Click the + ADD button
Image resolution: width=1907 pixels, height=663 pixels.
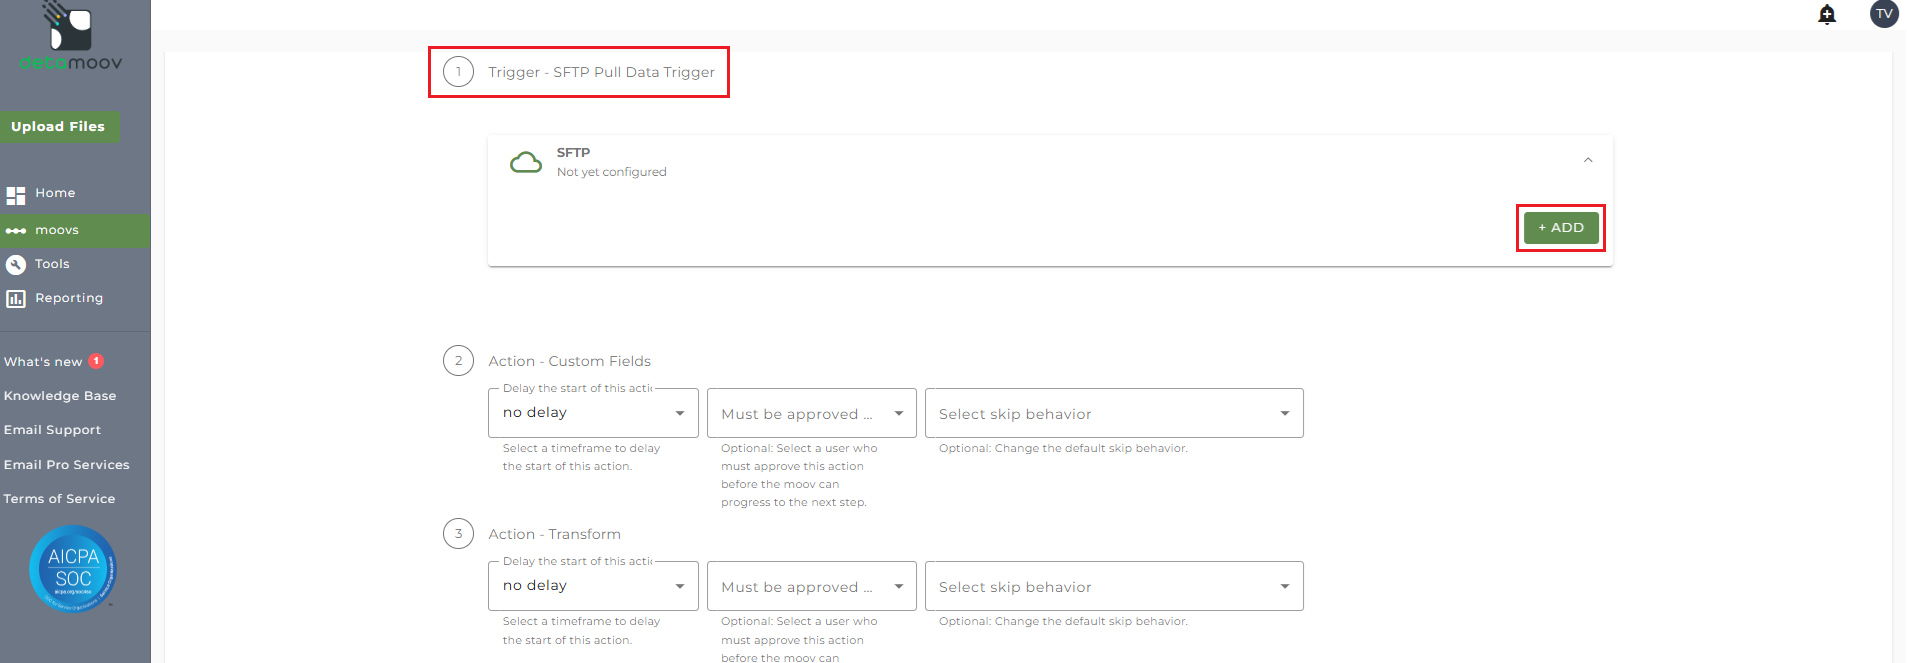coord(1561,228)
